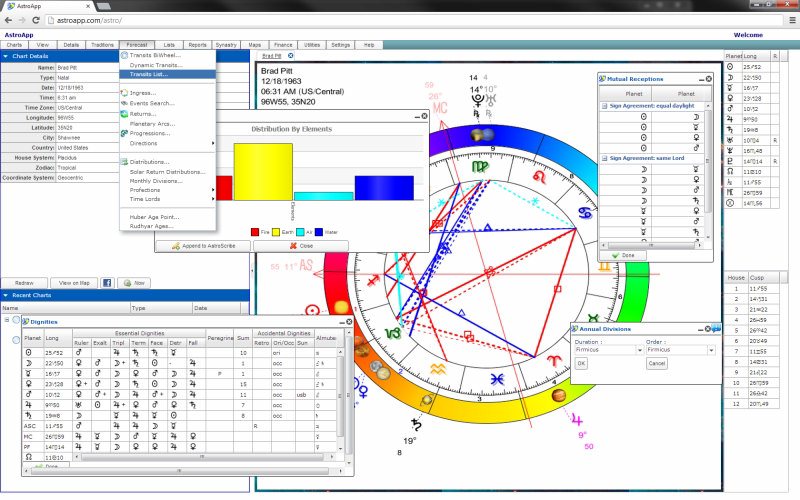Open the Synastry menu
Image resolution: width=800 pixels, height=500 pixels.
pos(226,45)
